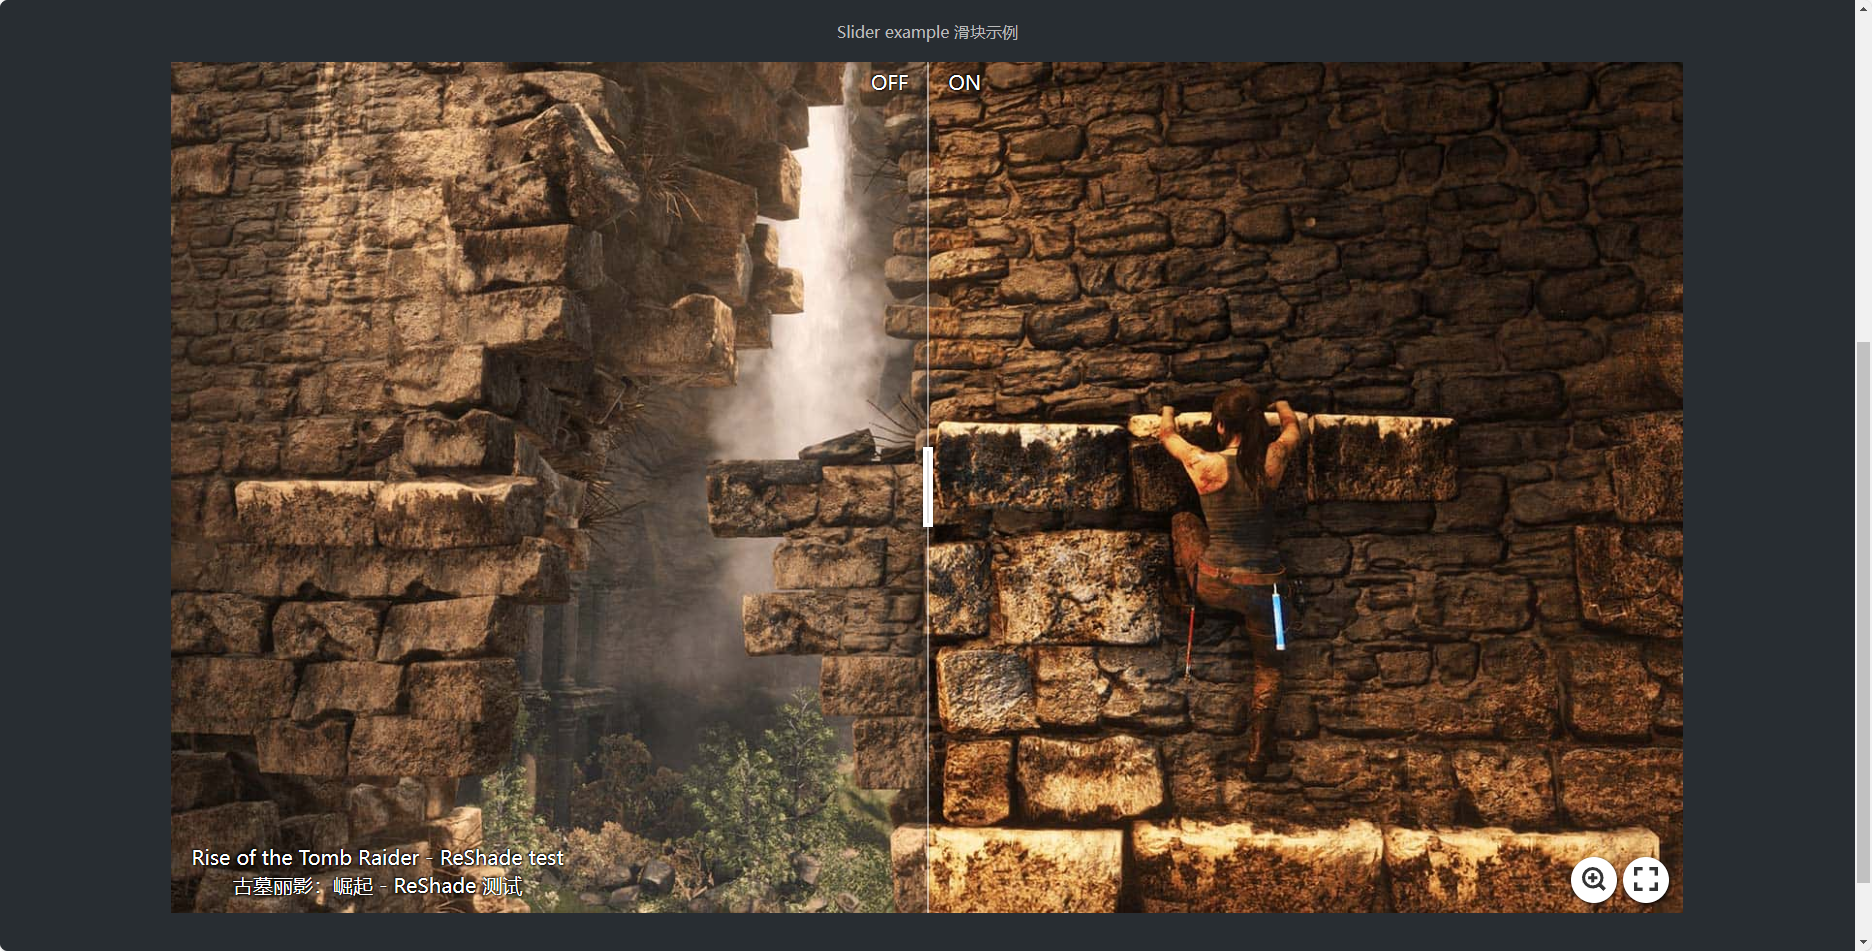Click the Chinese caption '古墓丽影：崛起 - ReShade 测试'
The width and height of the screenshot is (1872, 951).
[x=377, y=886]
